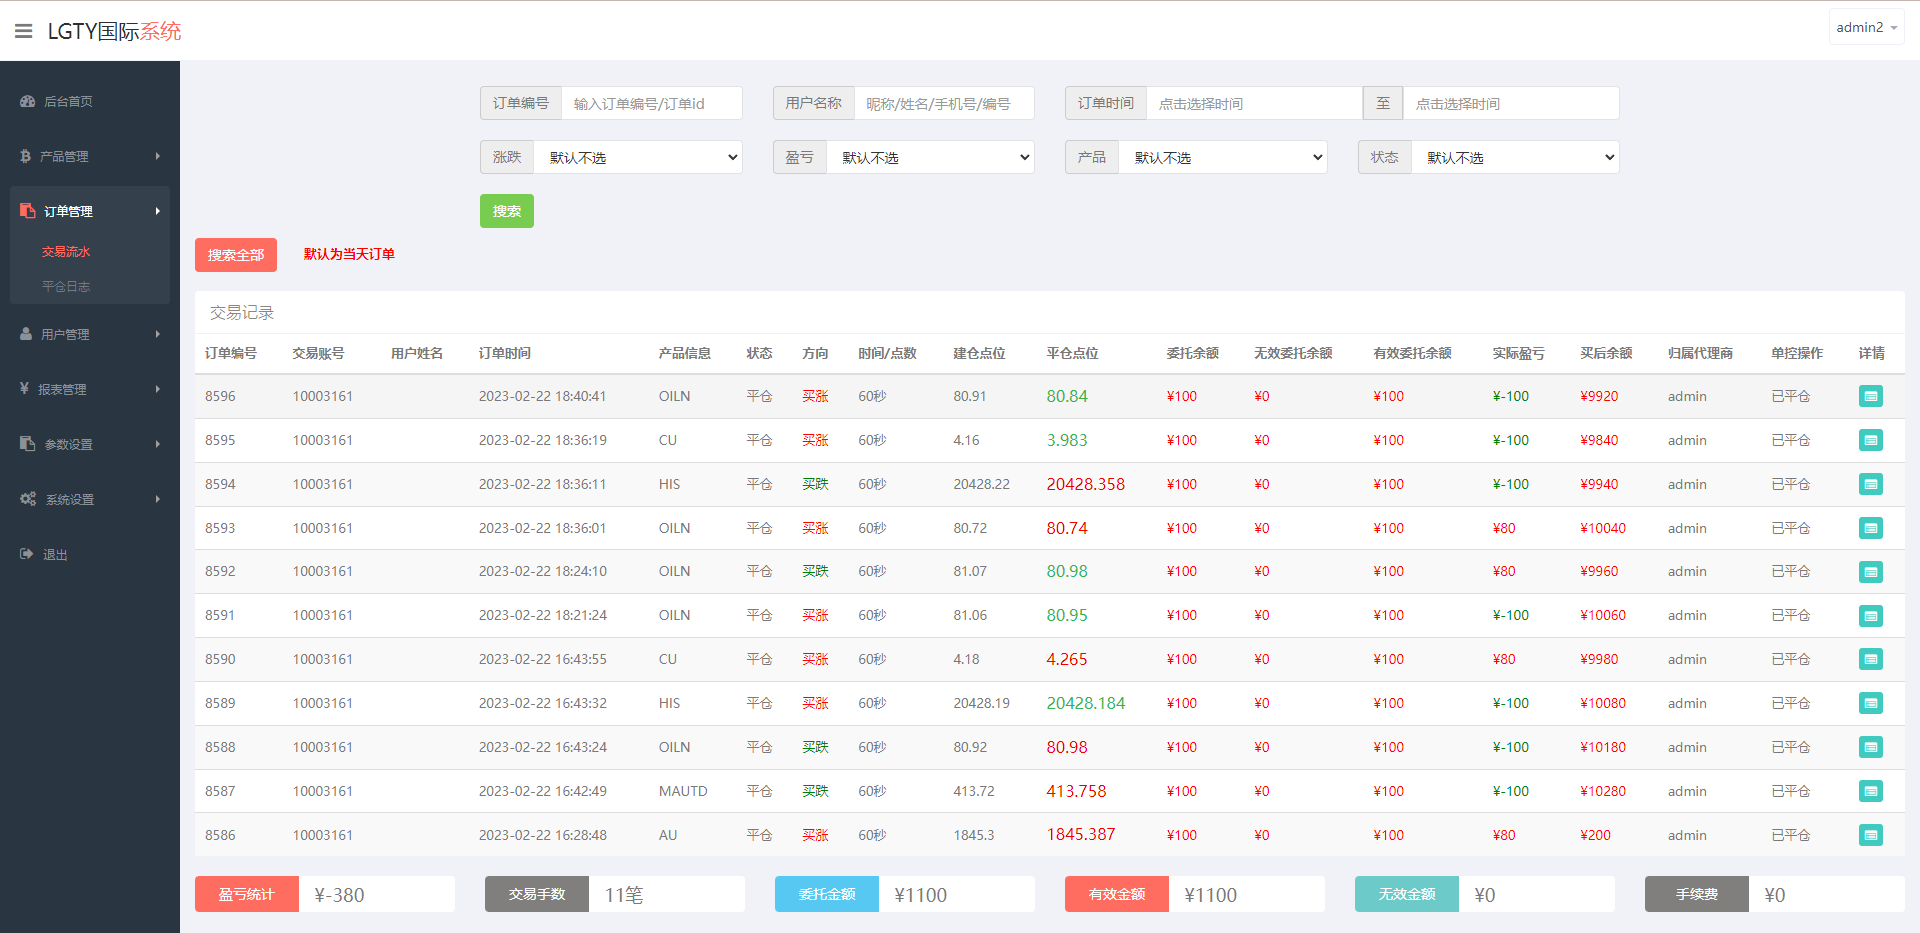Screen dimensions: 1920x933
Task: Select 平仓日志 in the sidebar
Action: 66,287
